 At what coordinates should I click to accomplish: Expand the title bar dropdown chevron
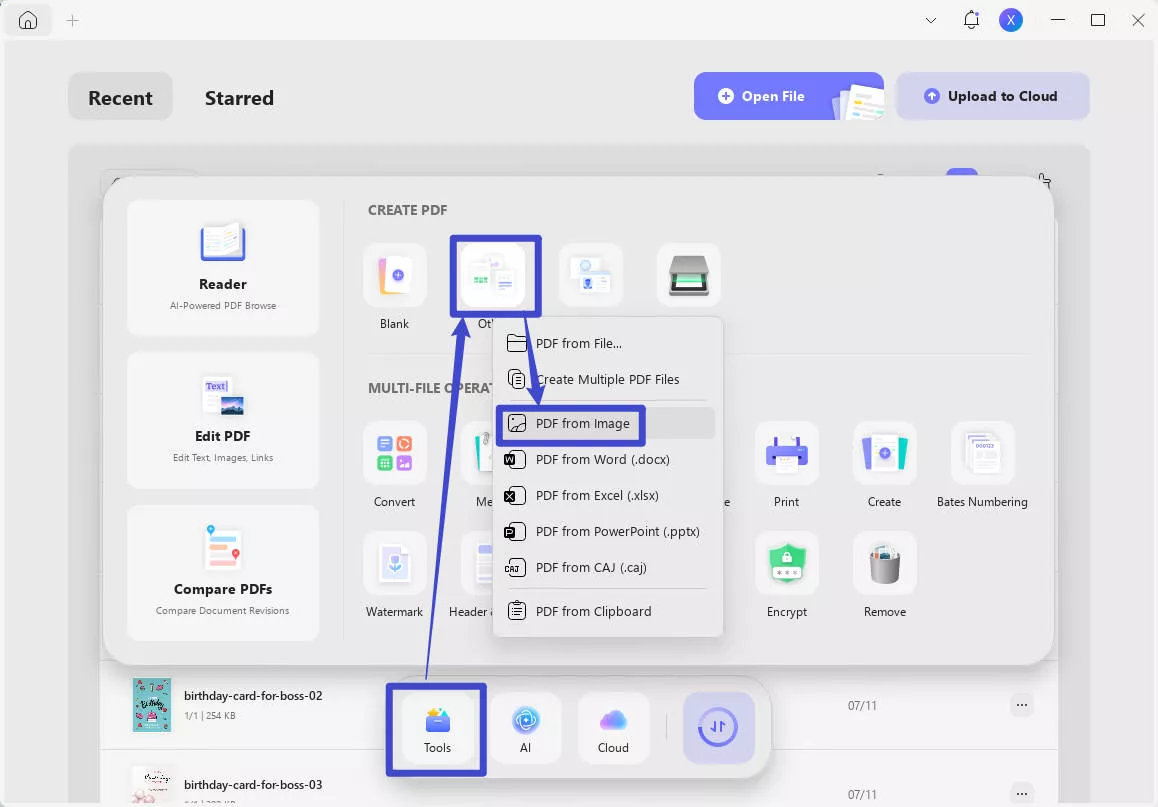point(931,20)
